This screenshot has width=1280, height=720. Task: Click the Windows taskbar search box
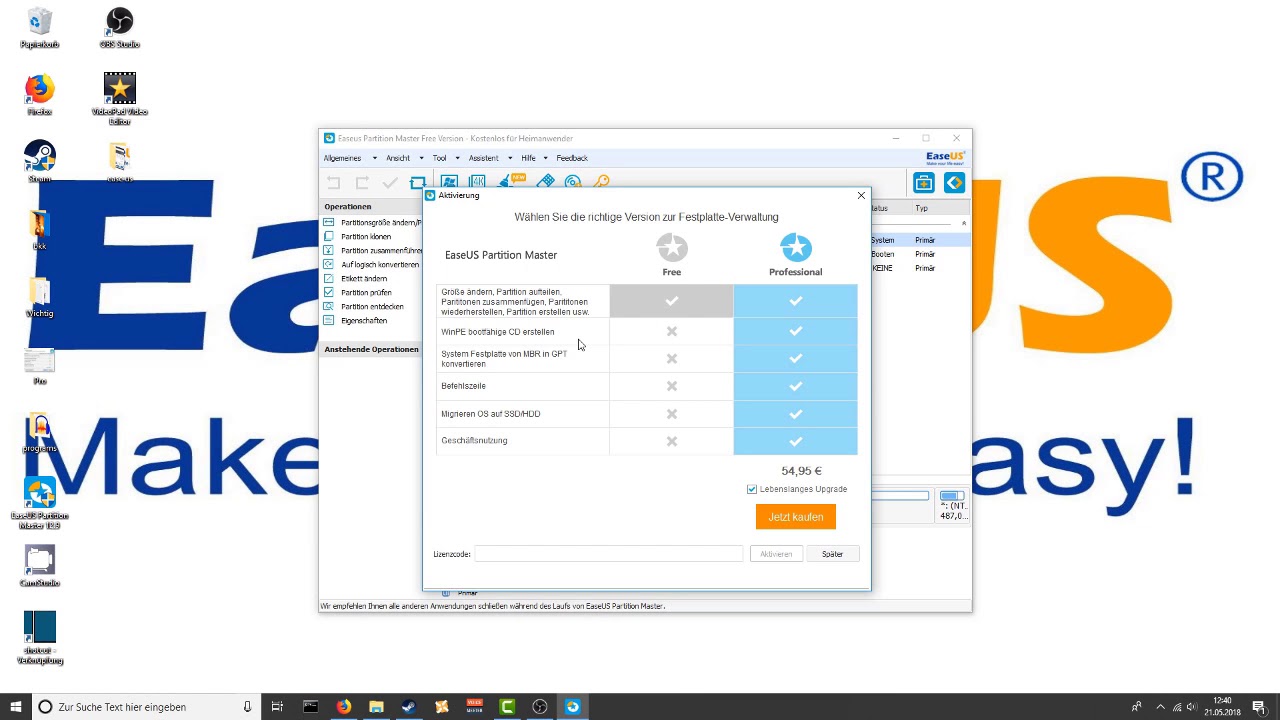145,707
